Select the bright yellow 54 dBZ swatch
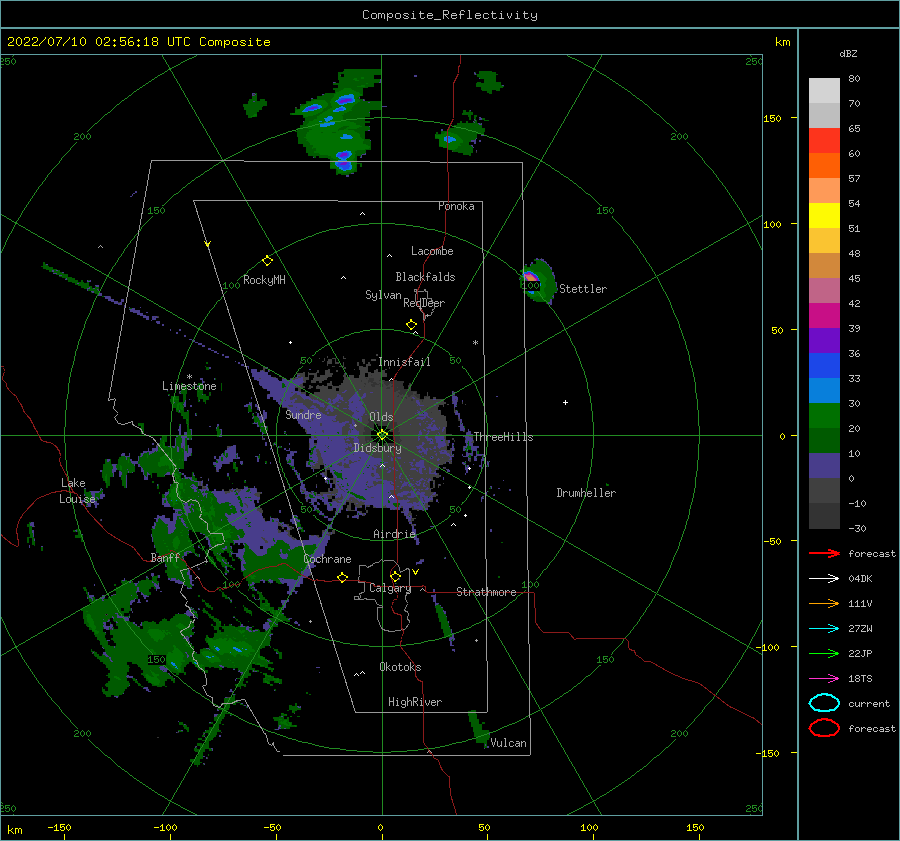The width and height of the screenshot is (900, 841). tap(824, 215)
